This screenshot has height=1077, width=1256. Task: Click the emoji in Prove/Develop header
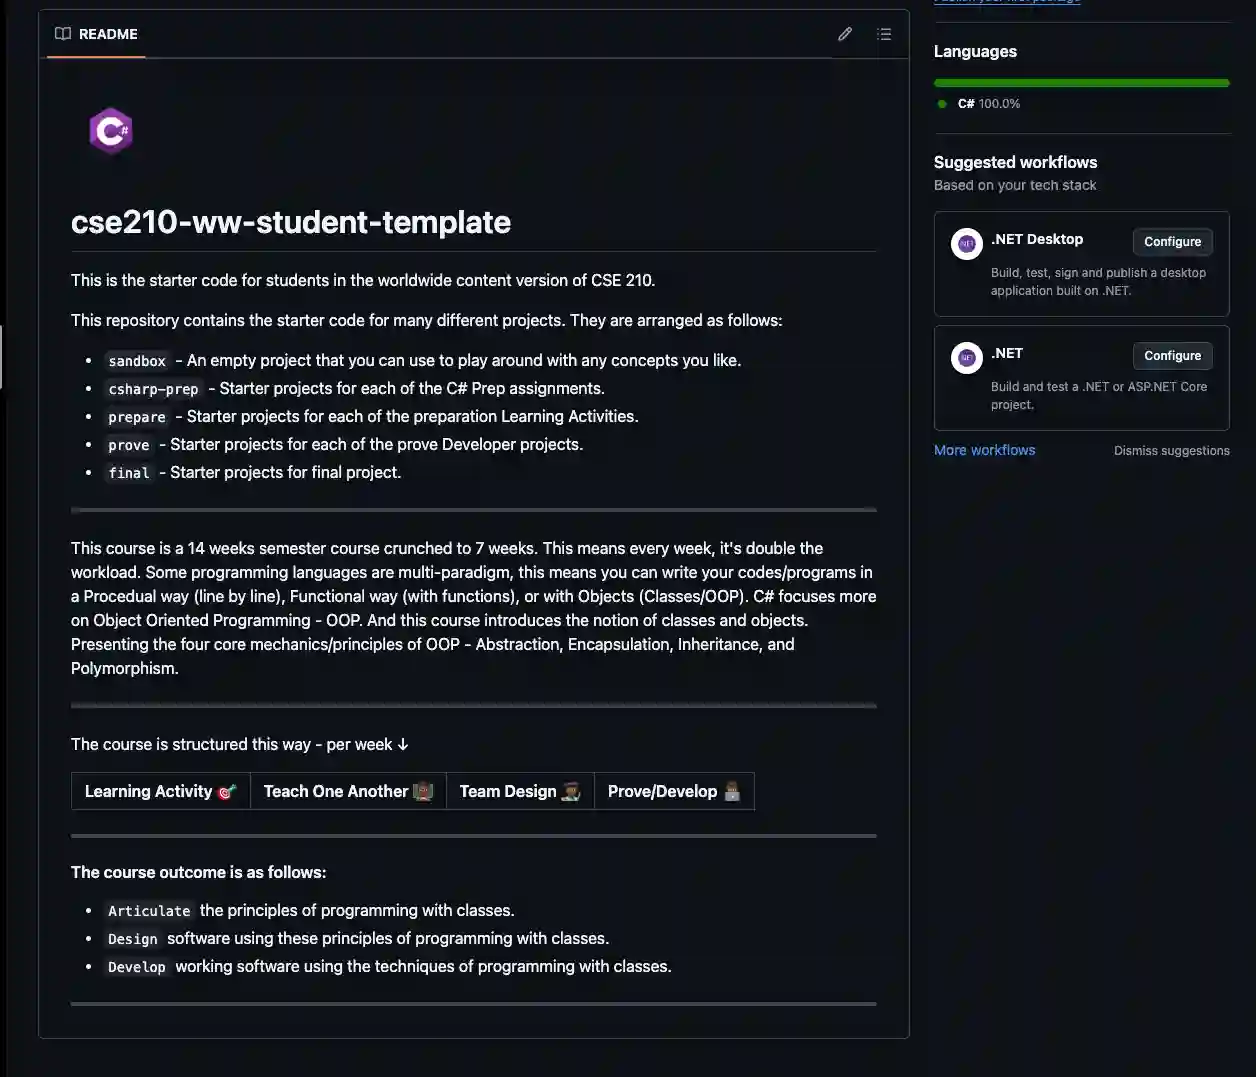pyautogui.click(x=732, y=791)
